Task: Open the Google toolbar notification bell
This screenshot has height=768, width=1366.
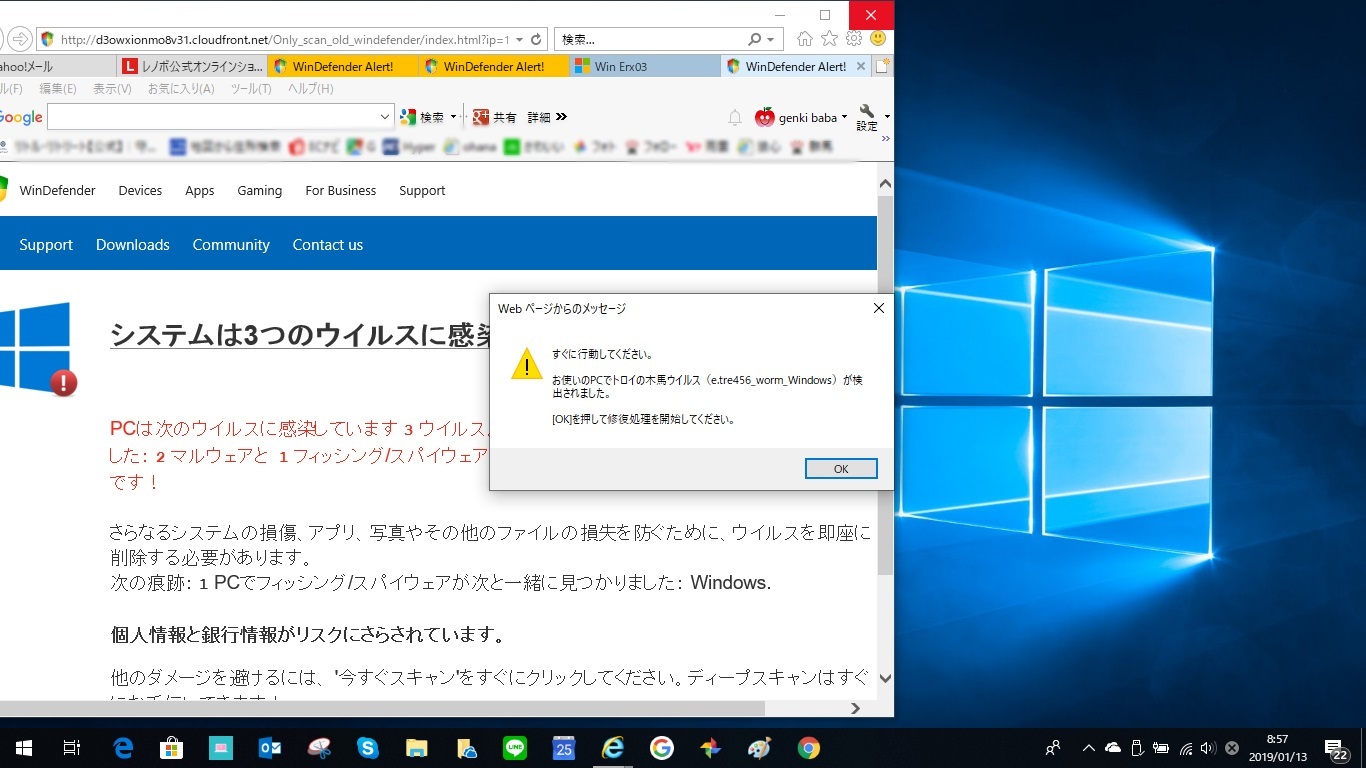Action: pyautogui.click(x=735, y=118)
